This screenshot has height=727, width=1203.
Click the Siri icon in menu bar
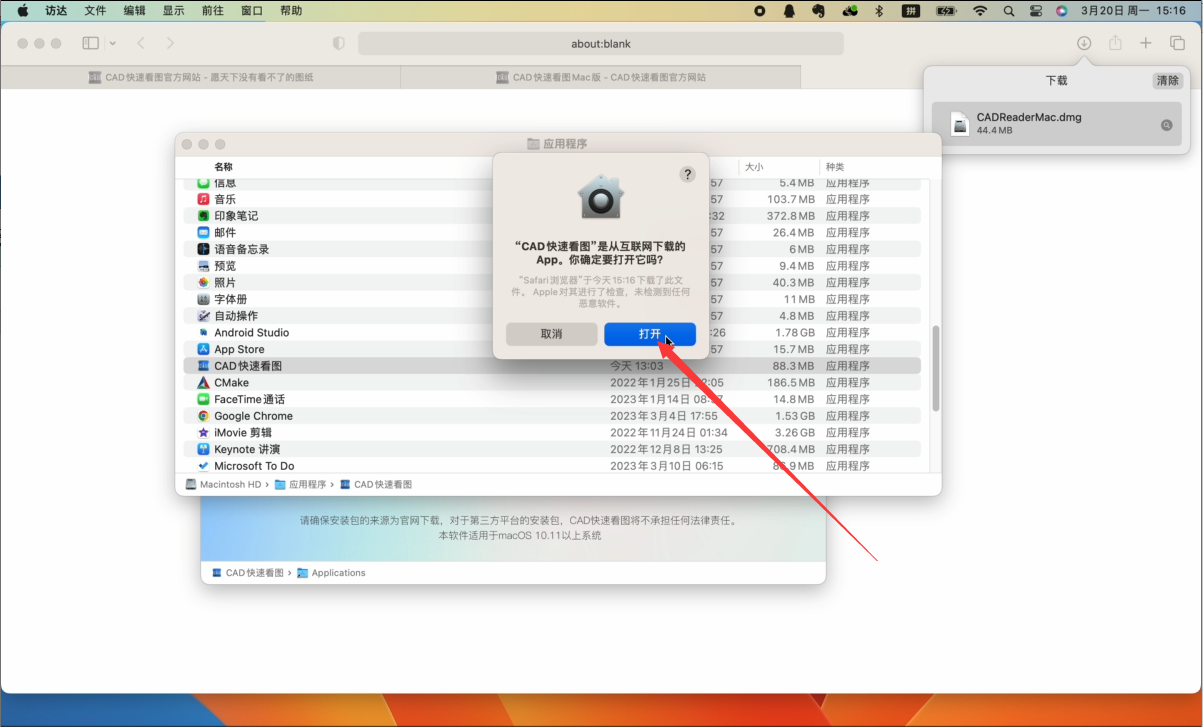click(1062, 11)
